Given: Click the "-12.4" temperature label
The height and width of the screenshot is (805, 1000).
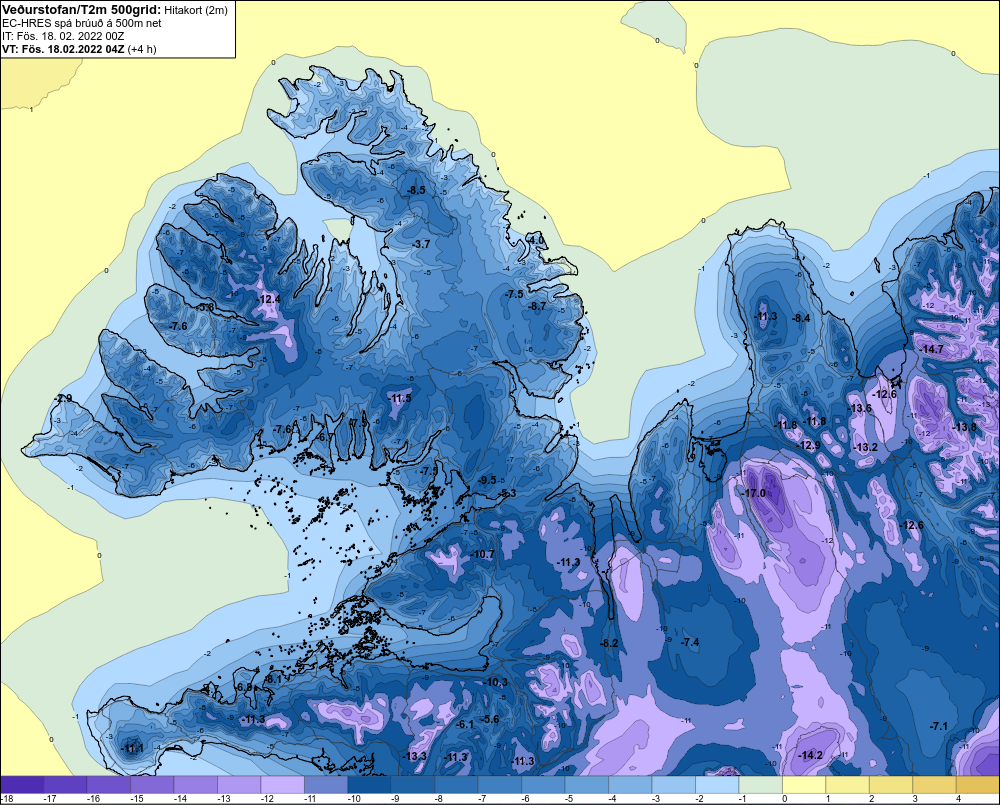Looking at the screenshot, I should click(268, 299).
